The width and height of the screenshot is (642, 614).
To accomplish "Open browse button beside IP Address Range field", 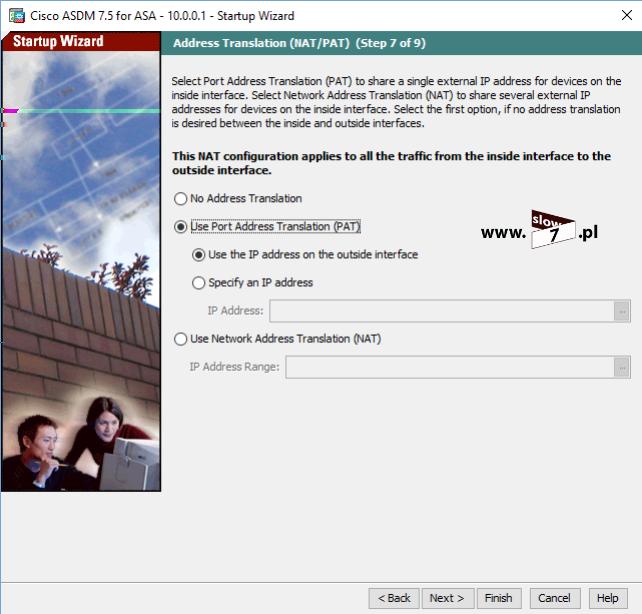I will tap(622, 367).
